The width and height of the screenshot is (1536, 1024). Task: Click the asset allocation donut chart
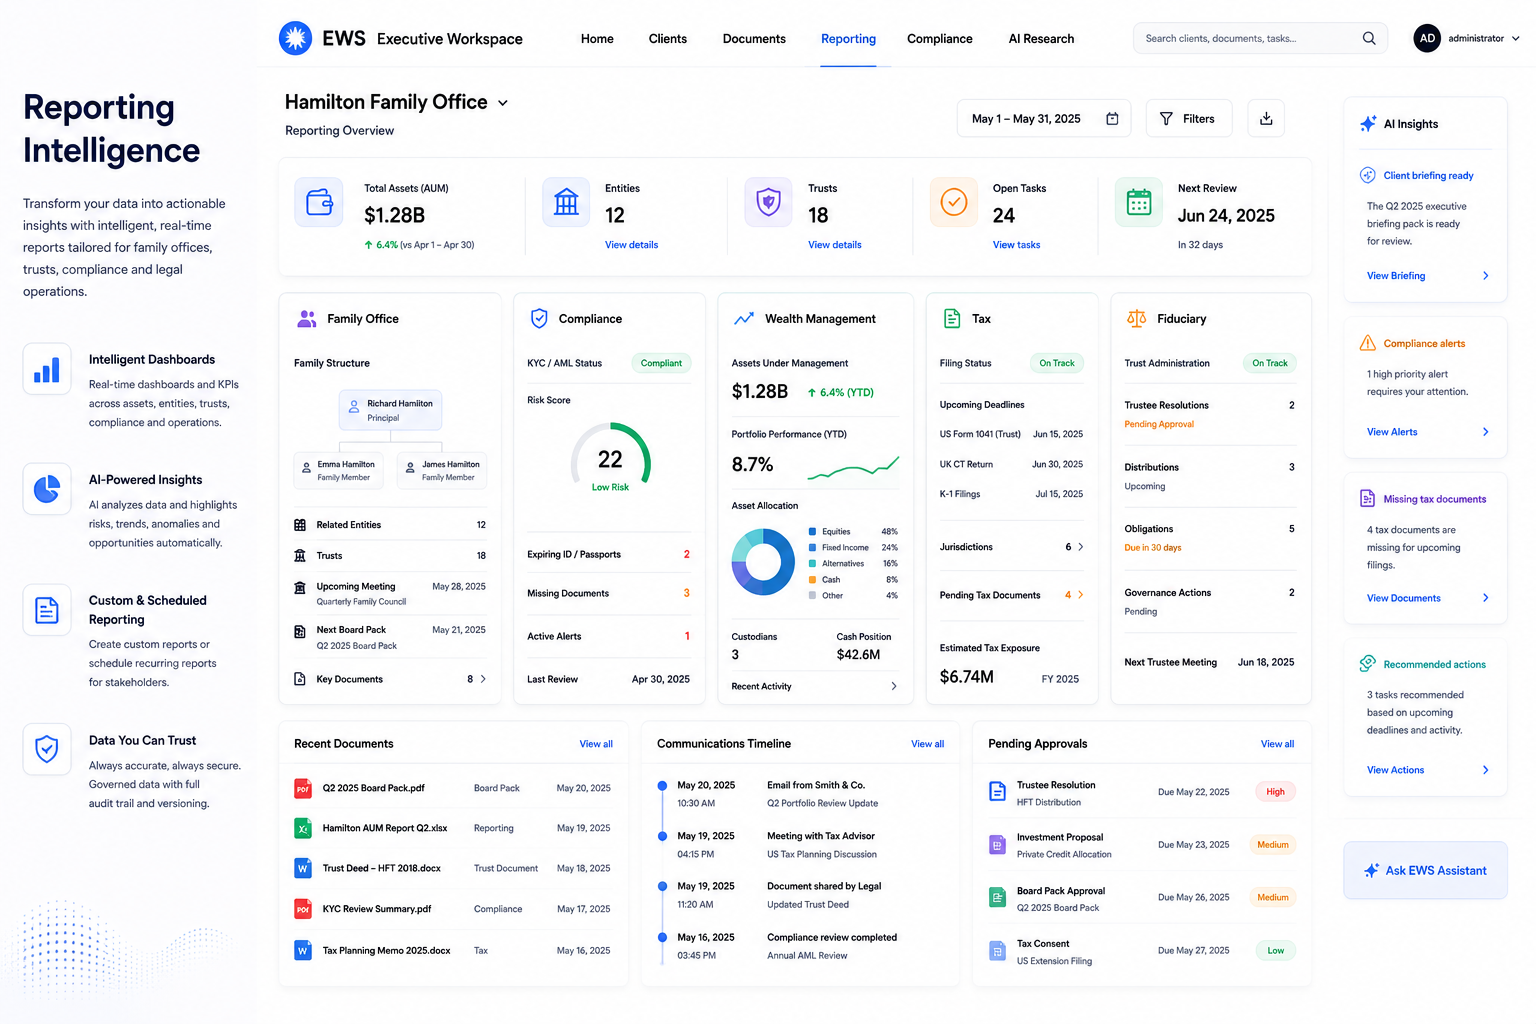pos(763,562)
